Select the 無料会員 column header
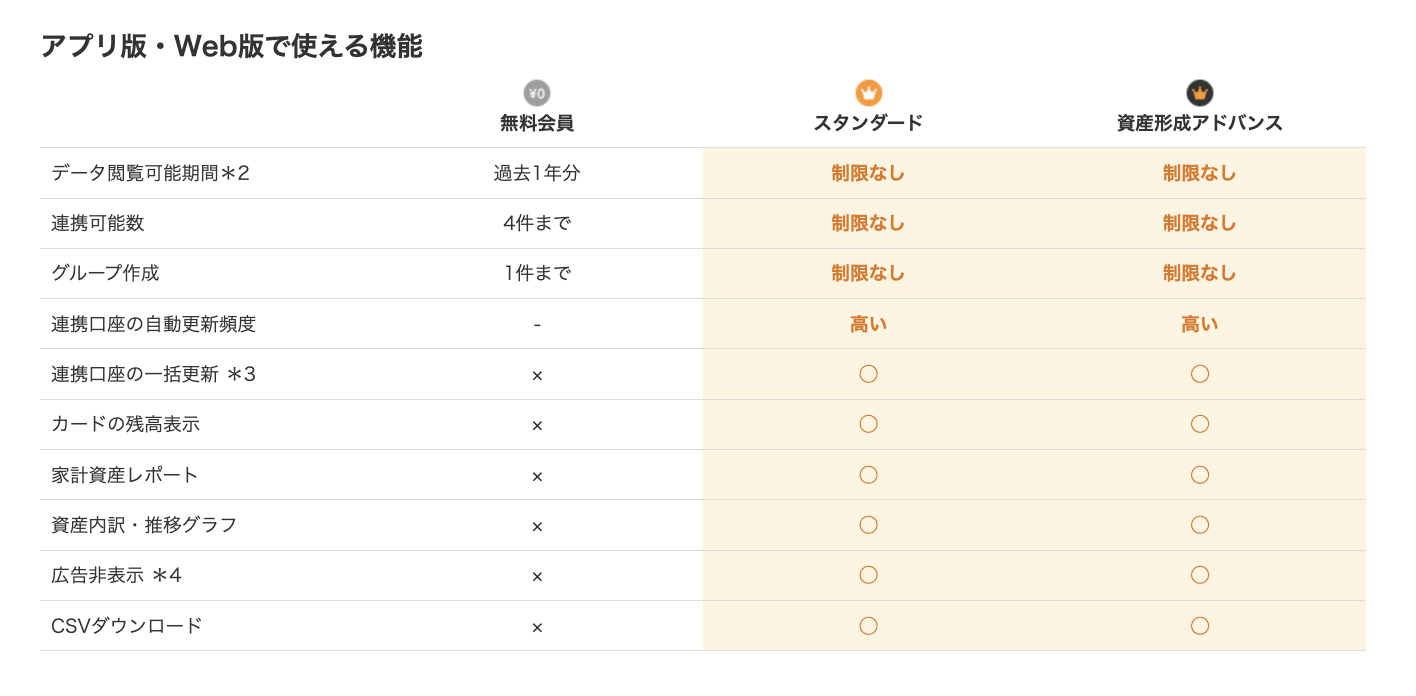This screenshot has width=1416, height=696. point(537,123)
